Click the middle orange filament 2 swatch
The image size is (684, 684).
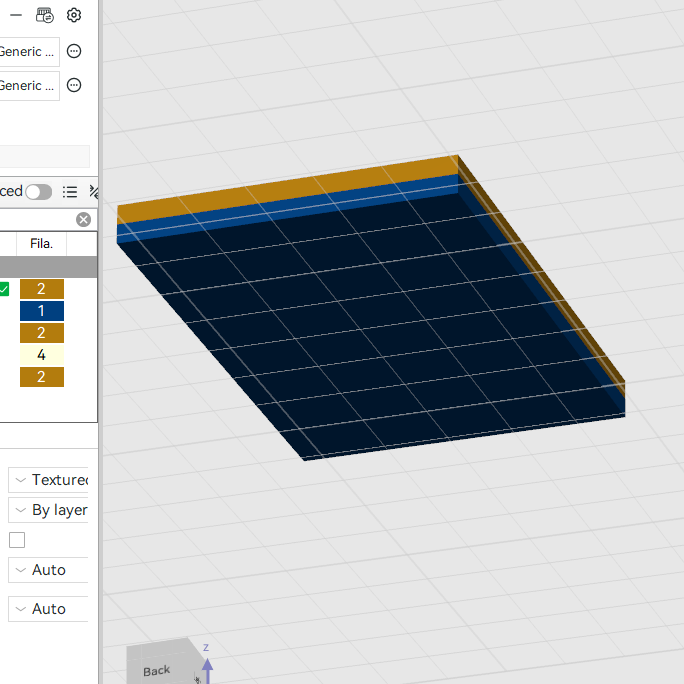(42, 333)
